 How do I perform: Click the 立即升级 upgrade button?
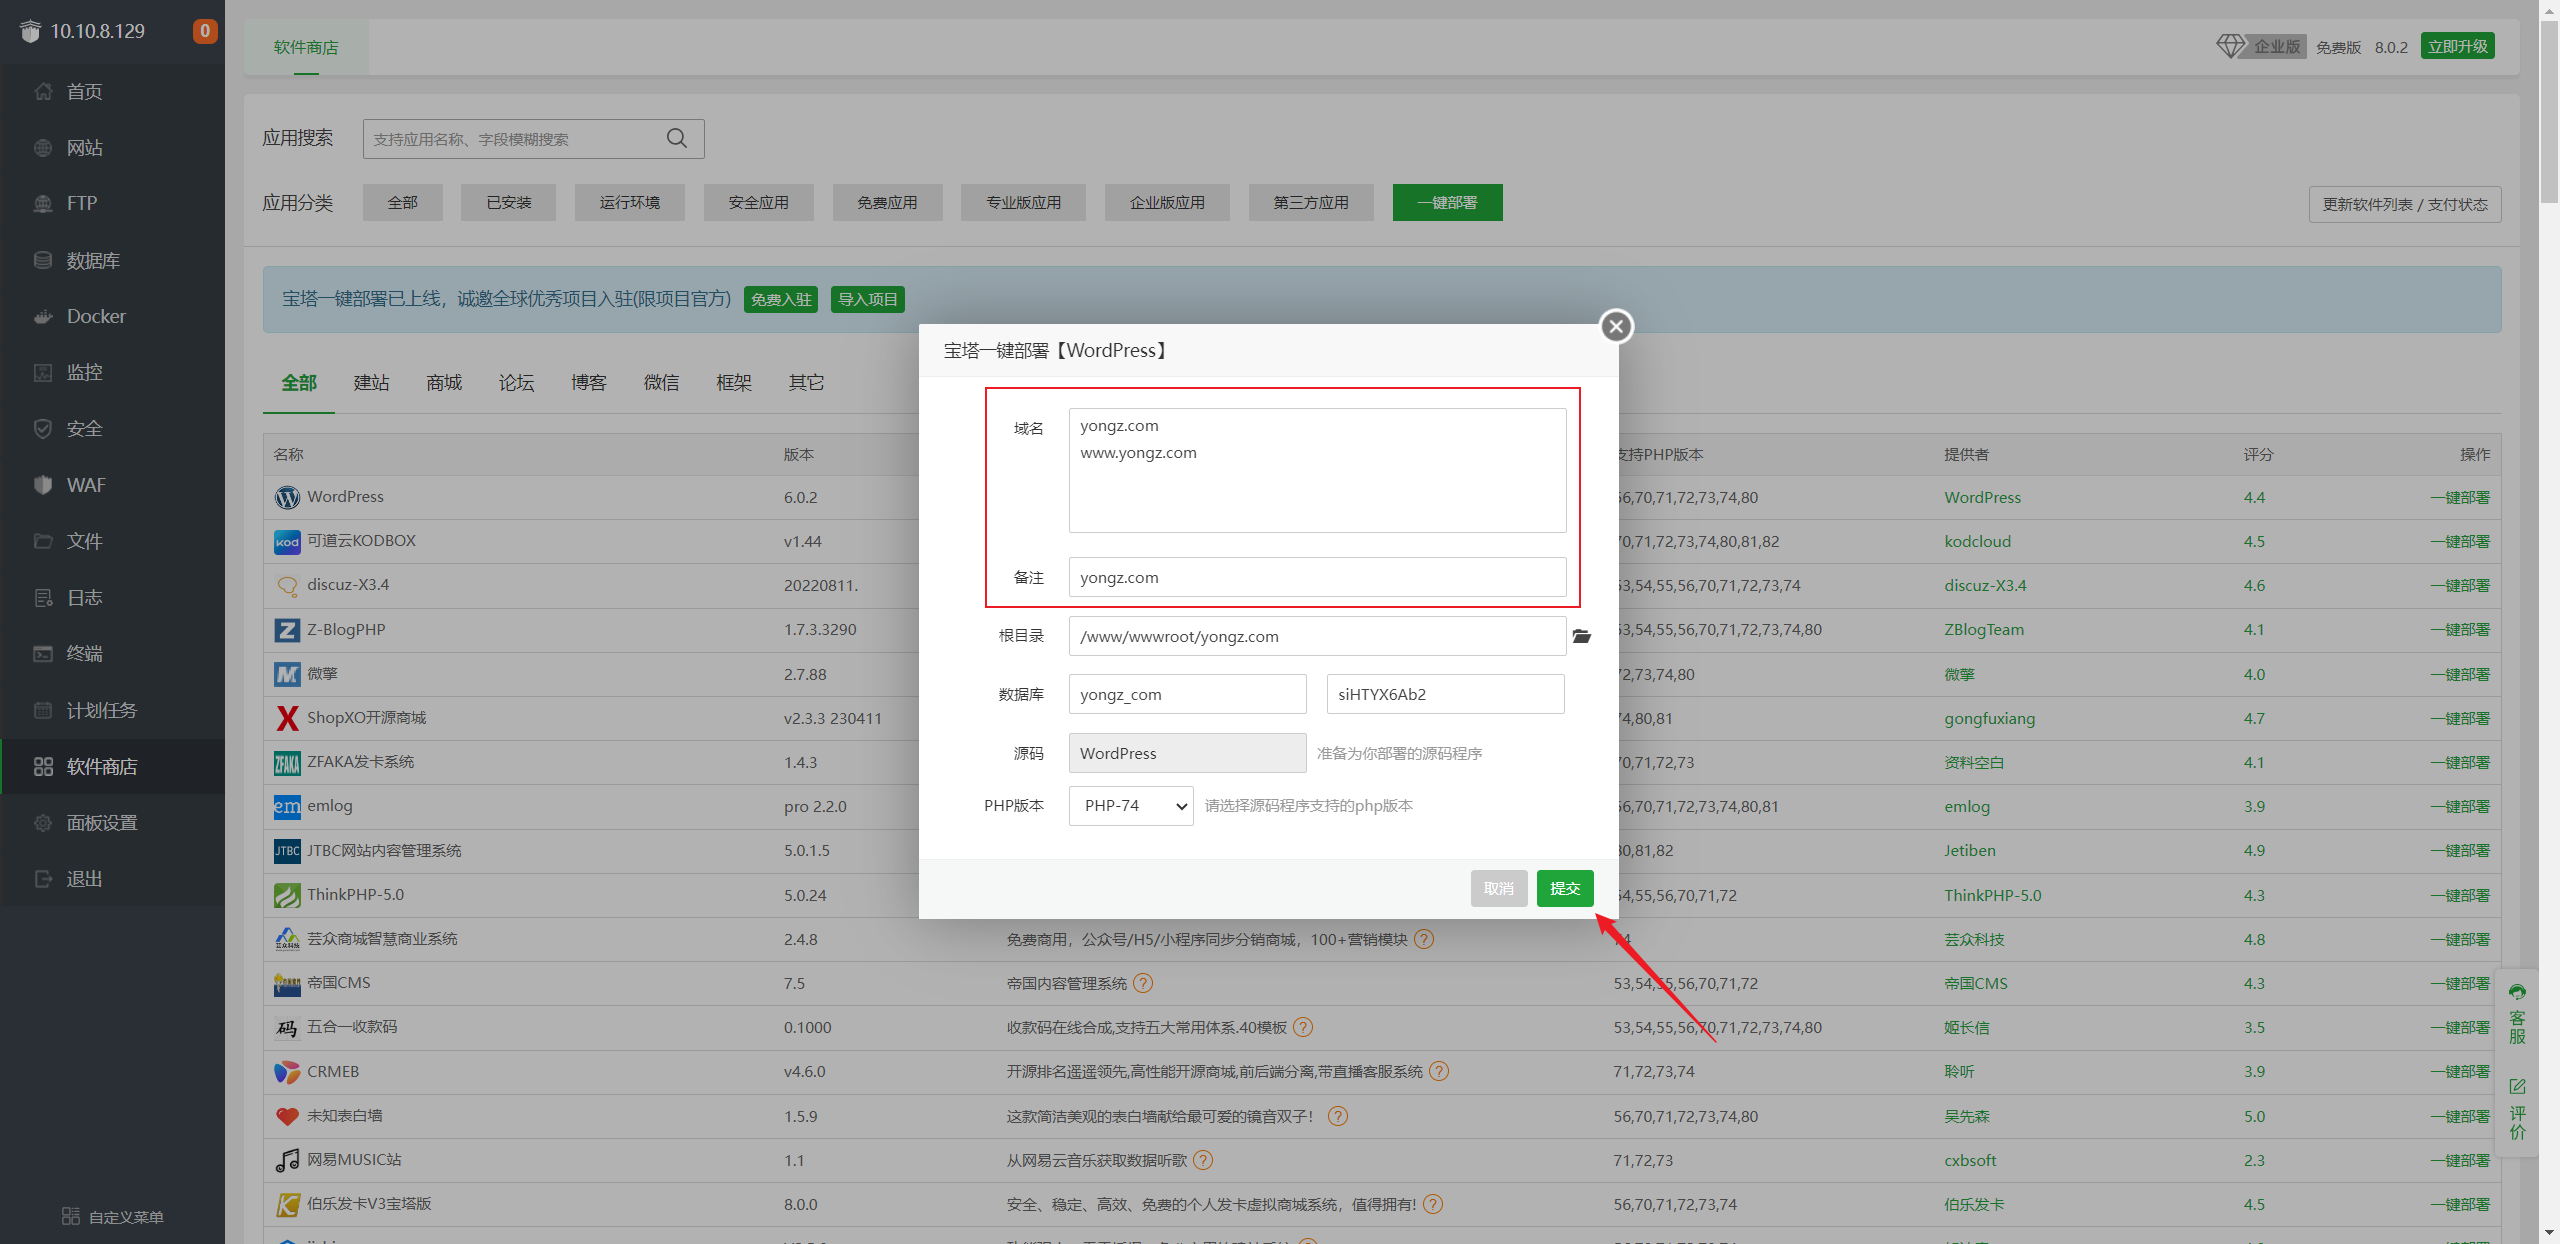coord(2457,46)
